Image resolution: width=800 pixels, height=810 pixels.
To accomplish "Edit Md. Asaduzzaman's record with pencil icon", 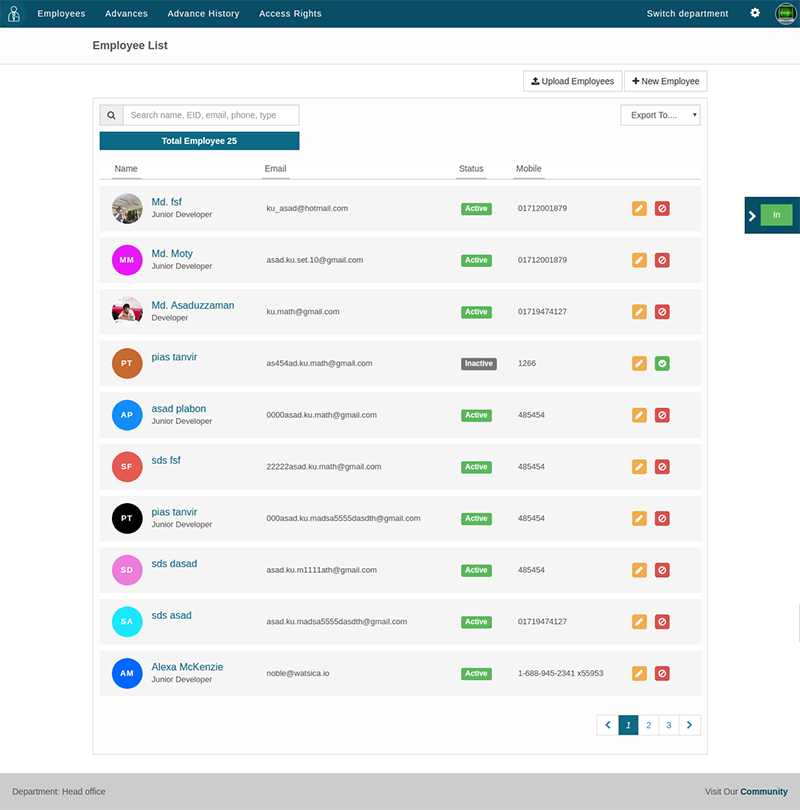I will click(x=639, y=311).
